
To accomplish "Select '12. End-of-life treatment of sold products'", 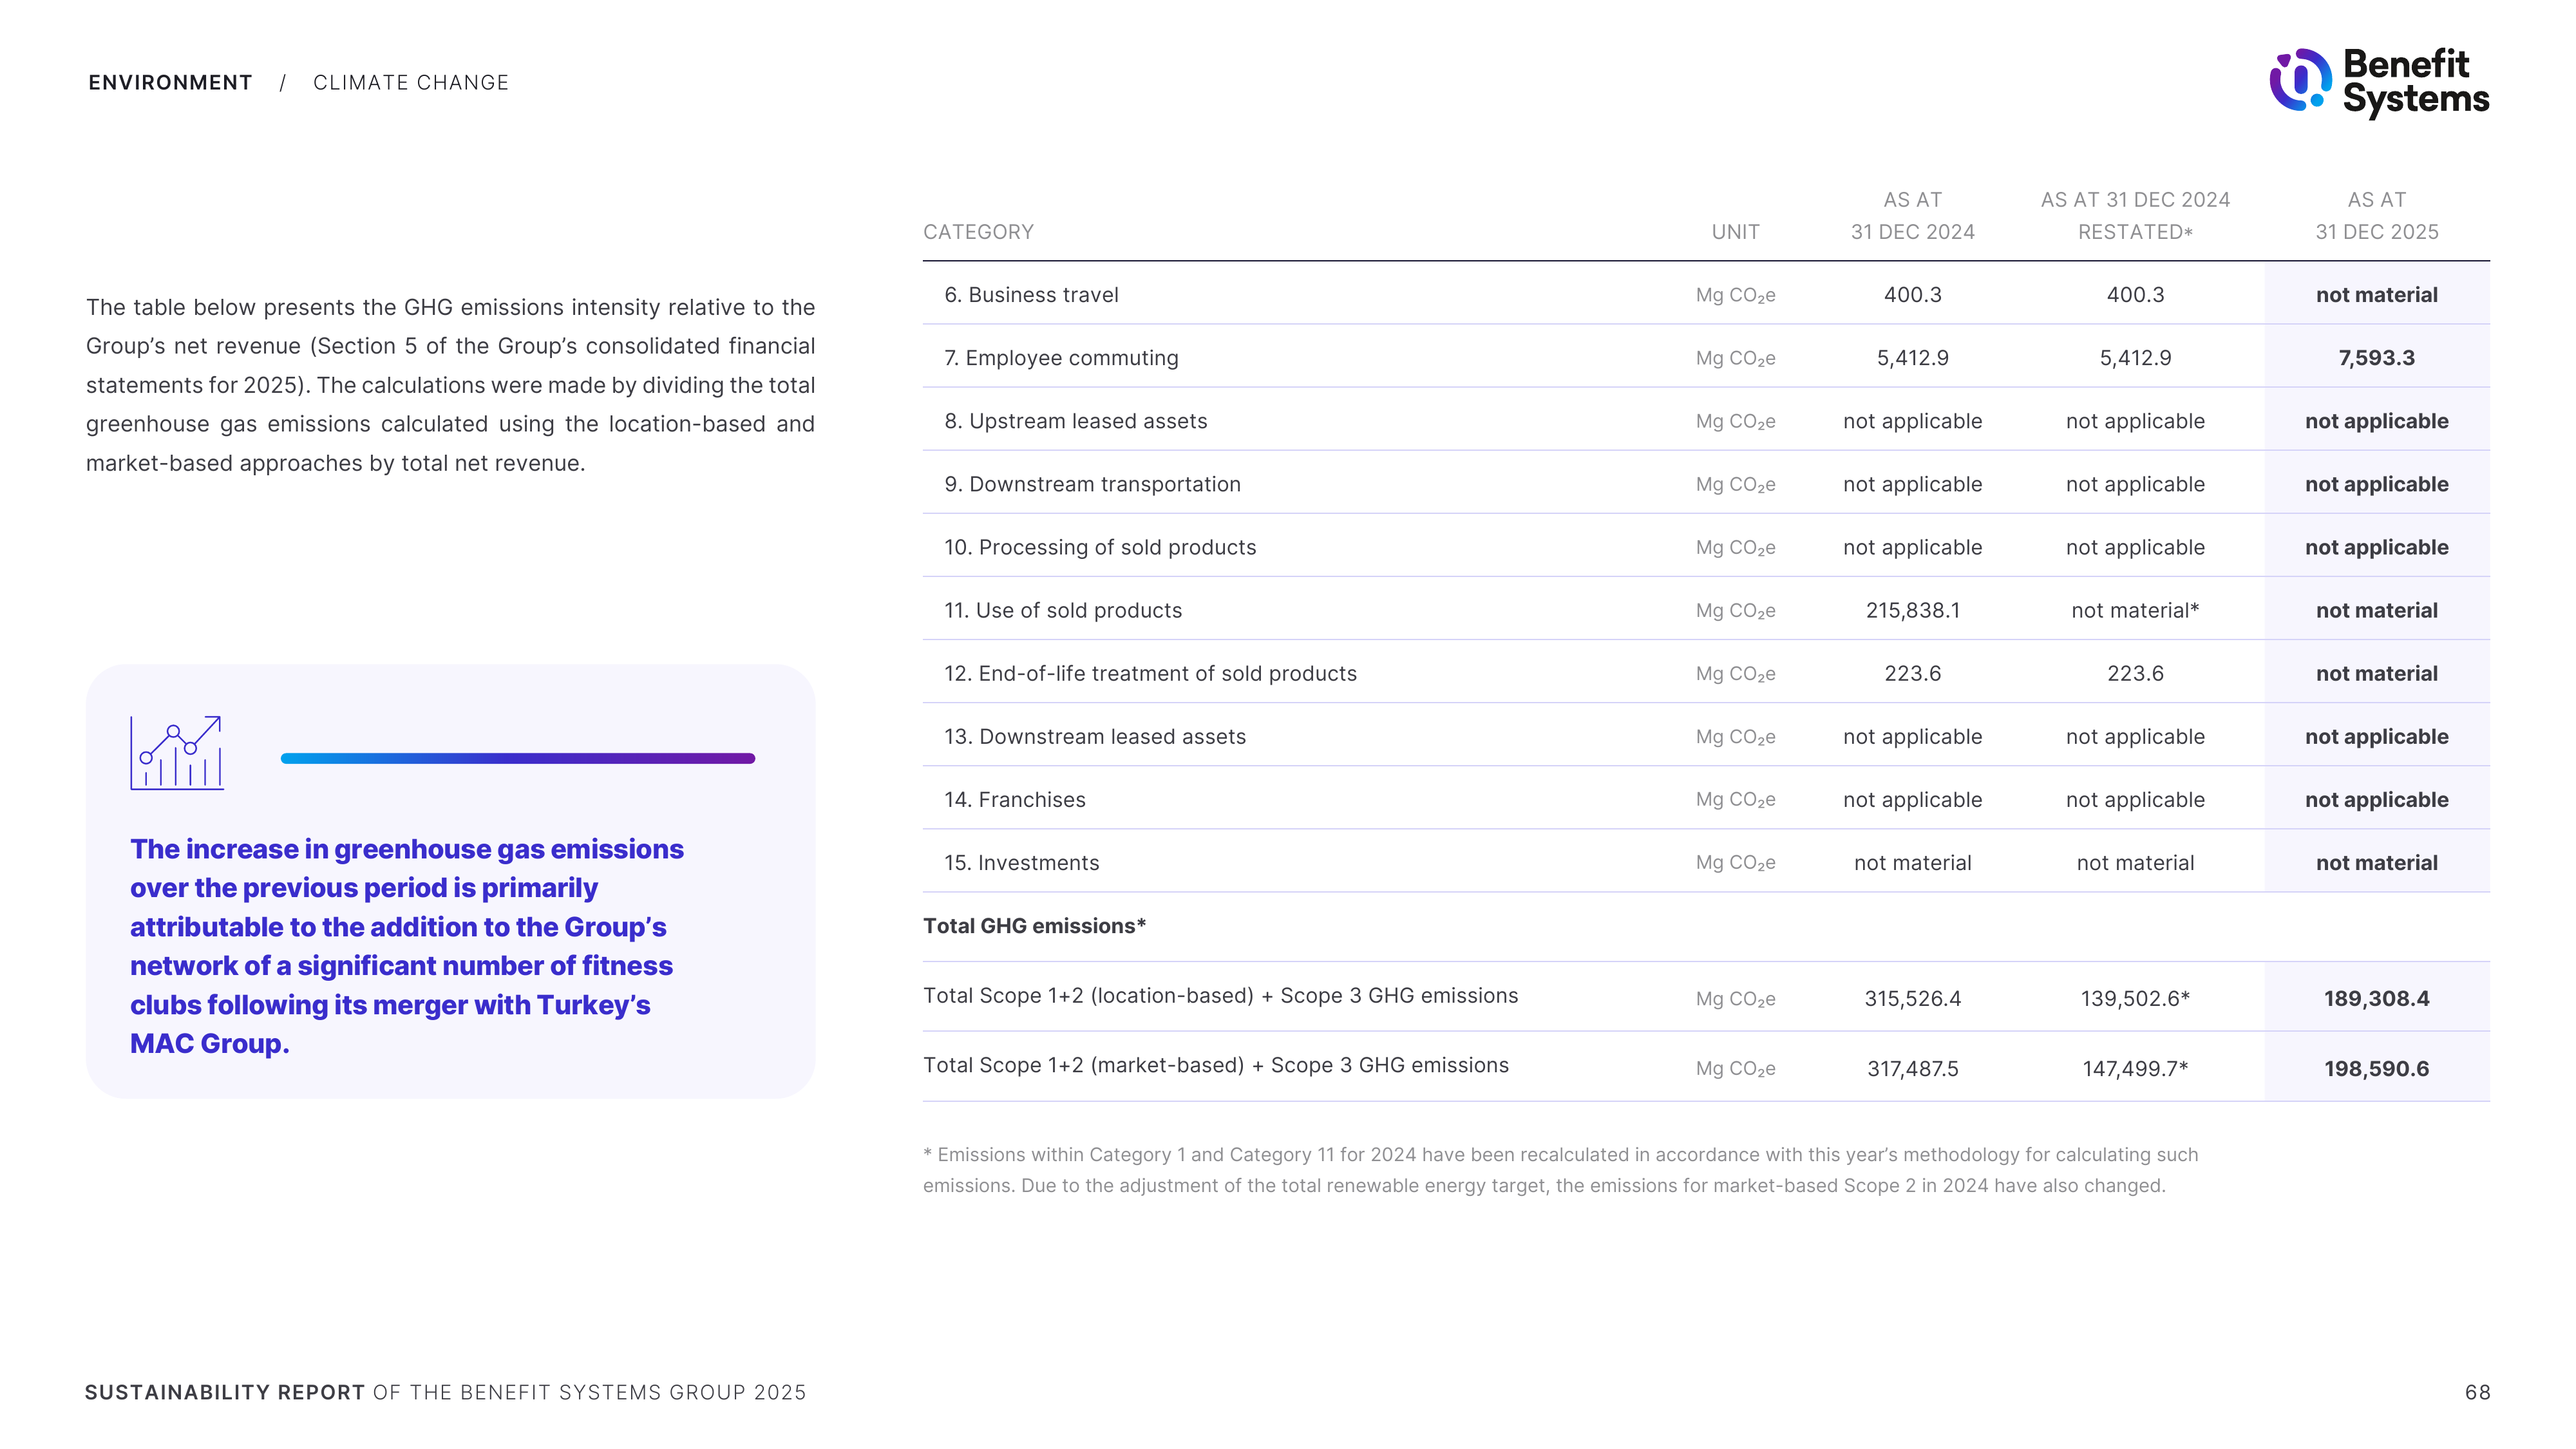I will click(x=1150, y=673).
